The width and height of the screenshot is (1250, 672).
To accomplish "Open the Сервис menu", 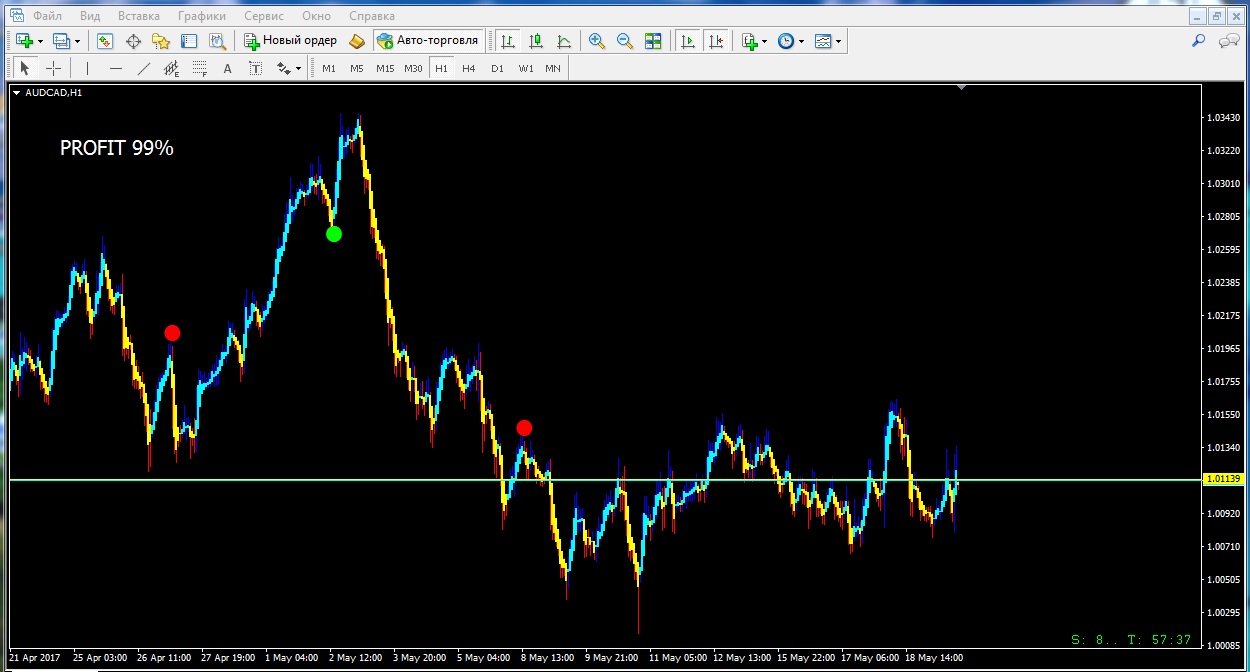I will [264, 16].
